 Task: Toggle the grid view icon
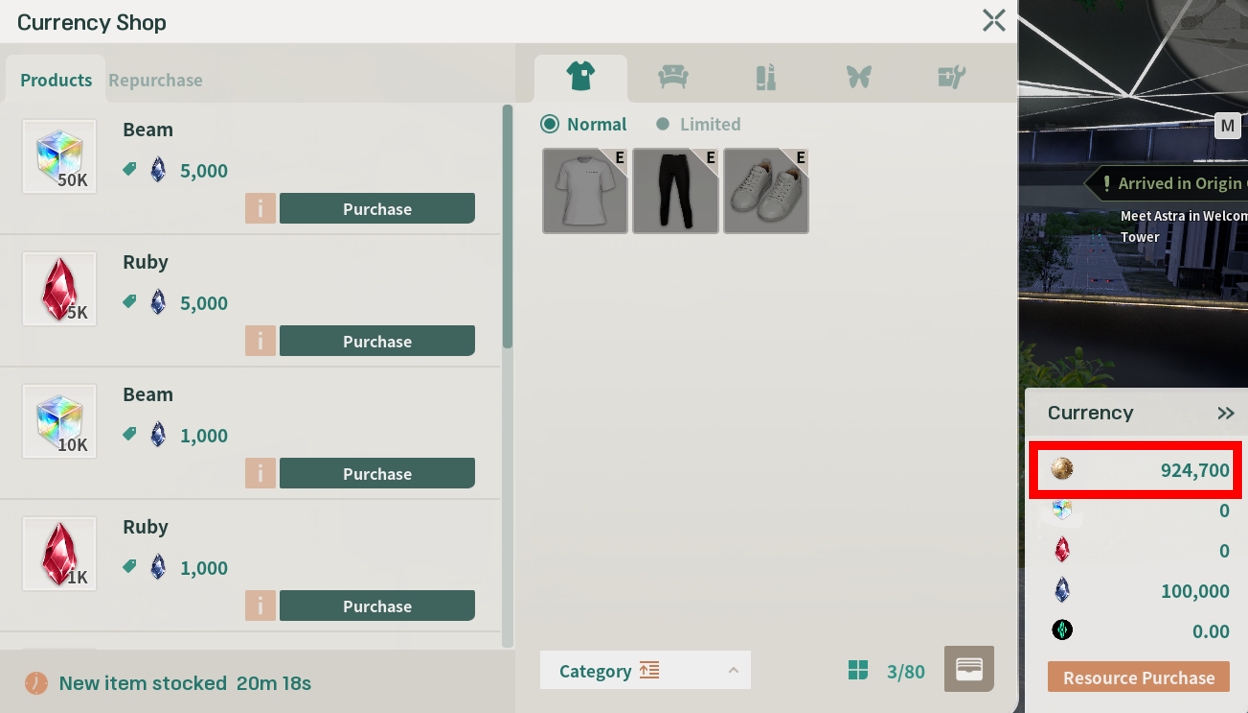(x=858, y=670)
